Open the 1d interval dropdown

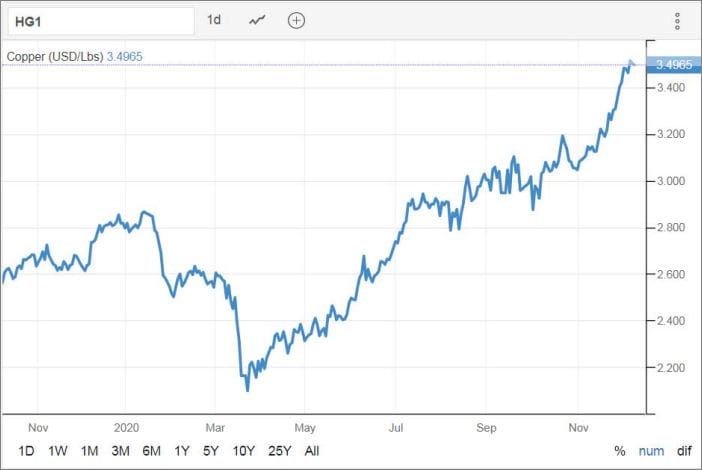(214, 20)
